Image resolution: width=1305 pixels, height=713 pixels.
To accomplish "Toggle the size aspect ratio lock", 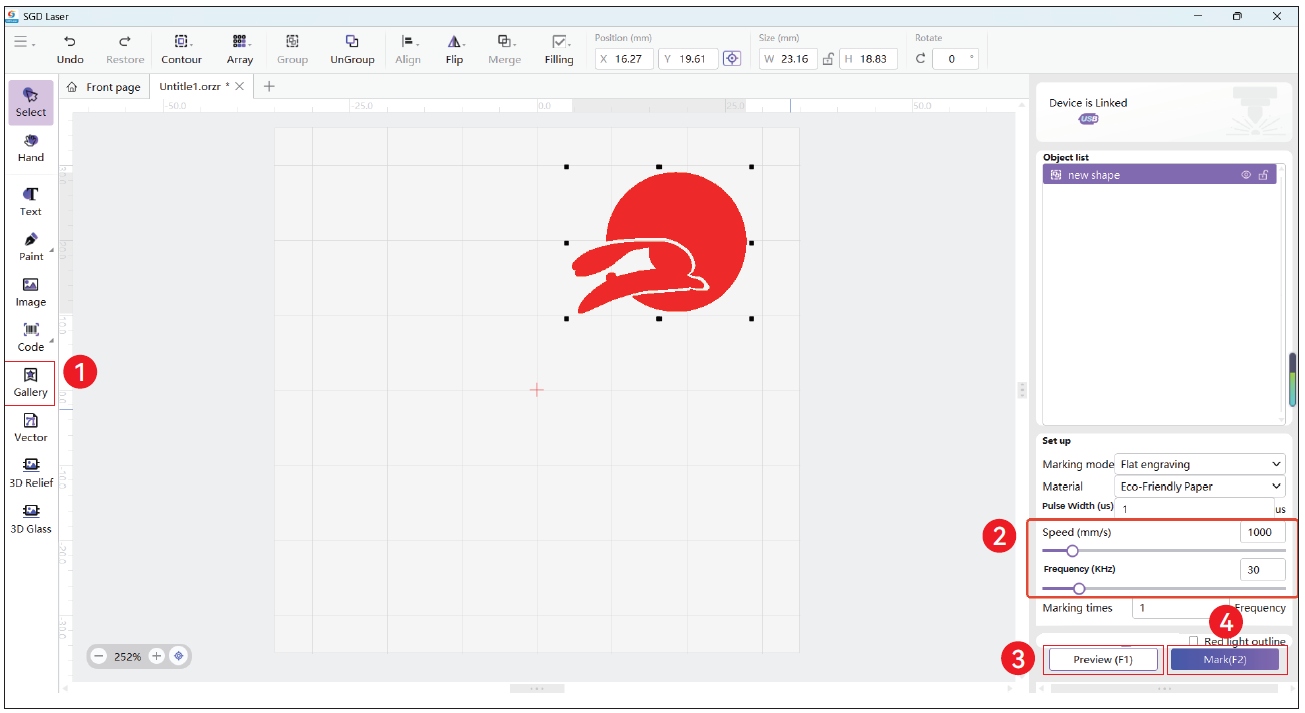I will (828, 59).
